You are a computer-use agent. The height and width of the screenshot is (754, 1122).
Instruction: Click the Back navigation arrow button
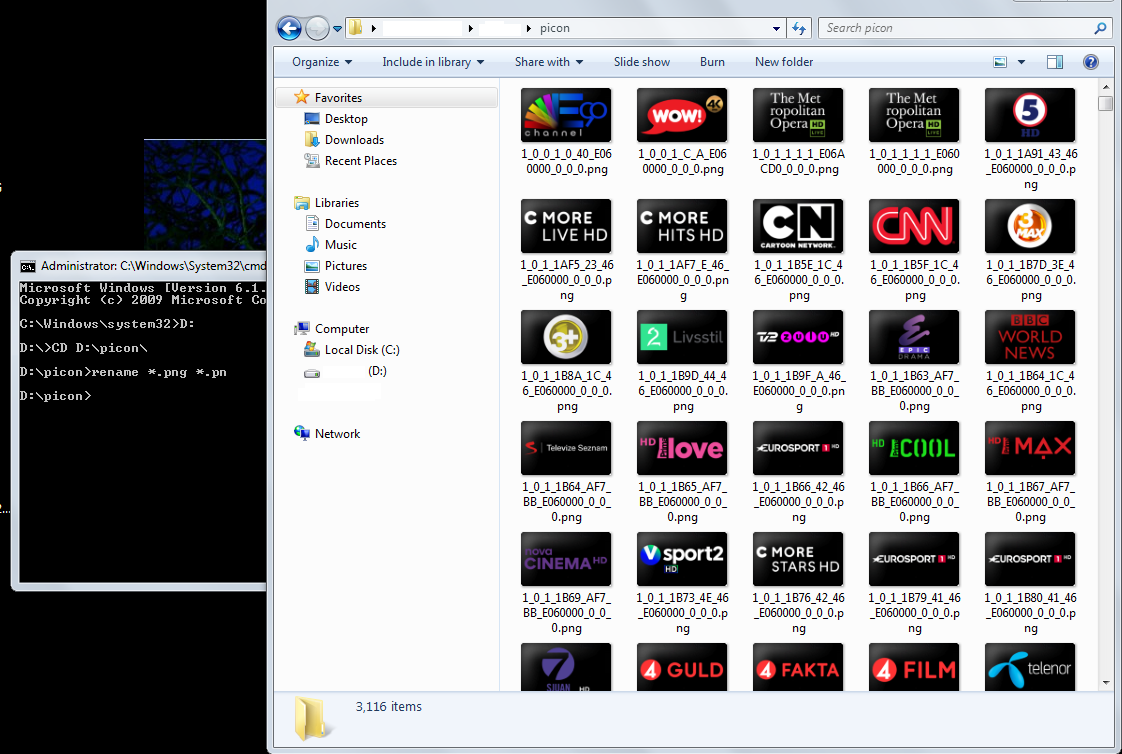289,29
